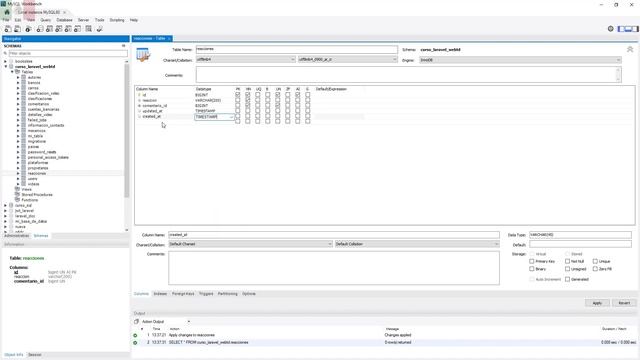The image size is (640, 360).
Task: Switch to the Administration navigator tab
Action: point(17,236)
